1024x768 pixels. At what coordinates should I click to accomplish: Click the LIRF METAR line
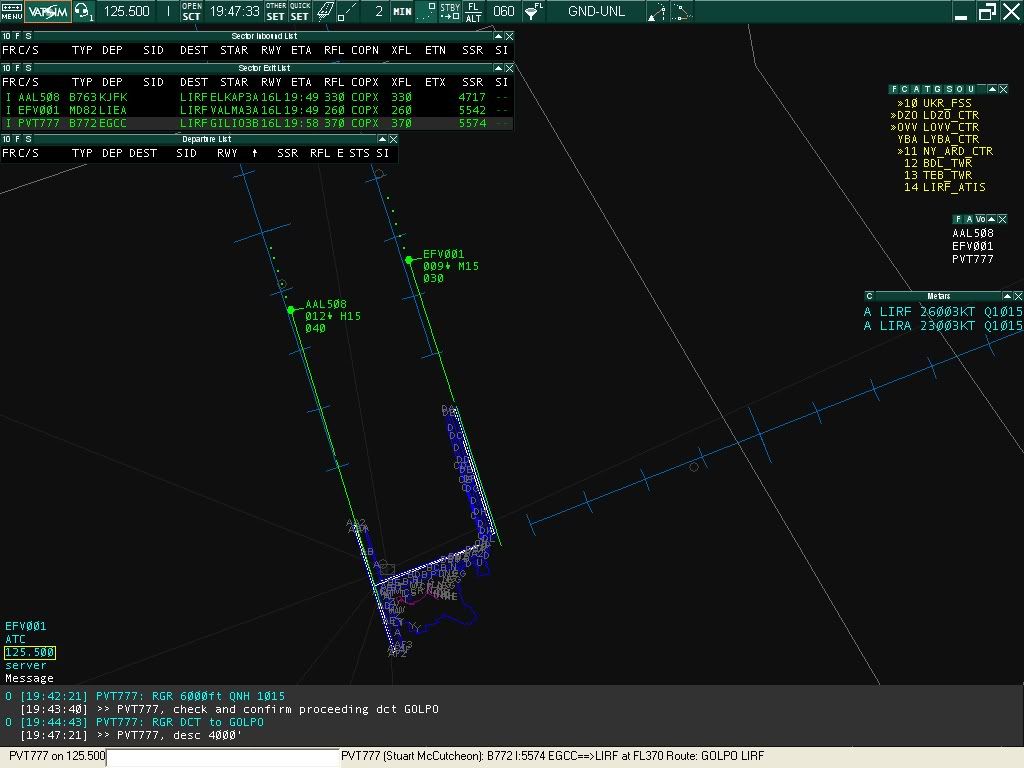943,312
